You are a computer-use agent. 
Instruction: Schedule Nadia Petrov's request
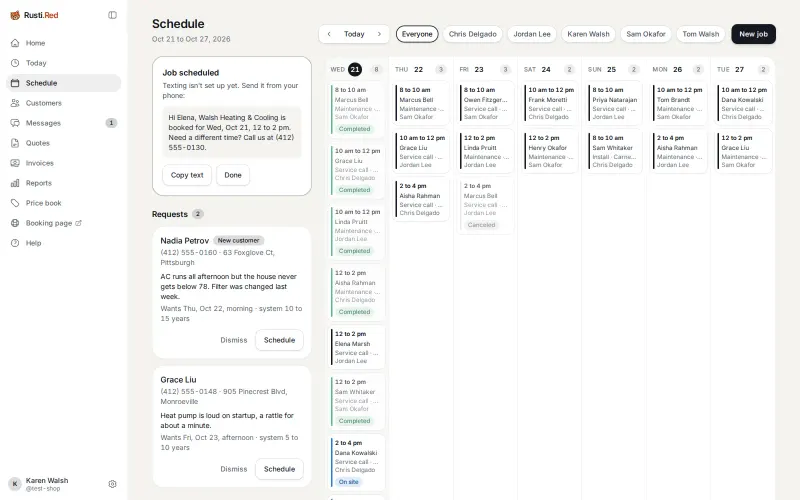[279, 340]
